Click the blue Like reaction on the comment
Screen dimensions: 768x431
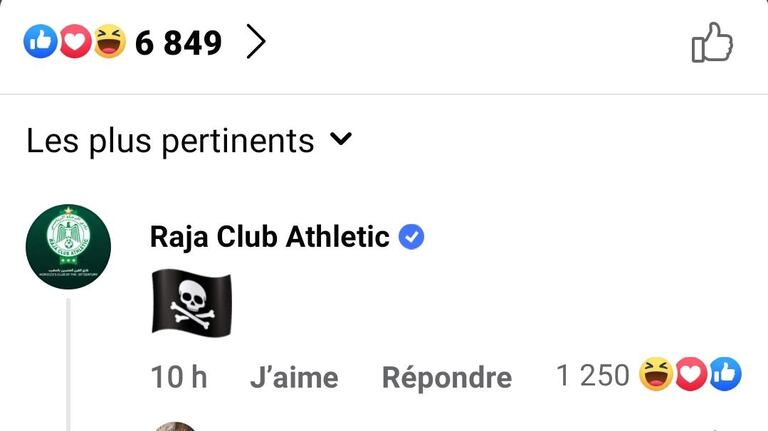click(725, 374)
